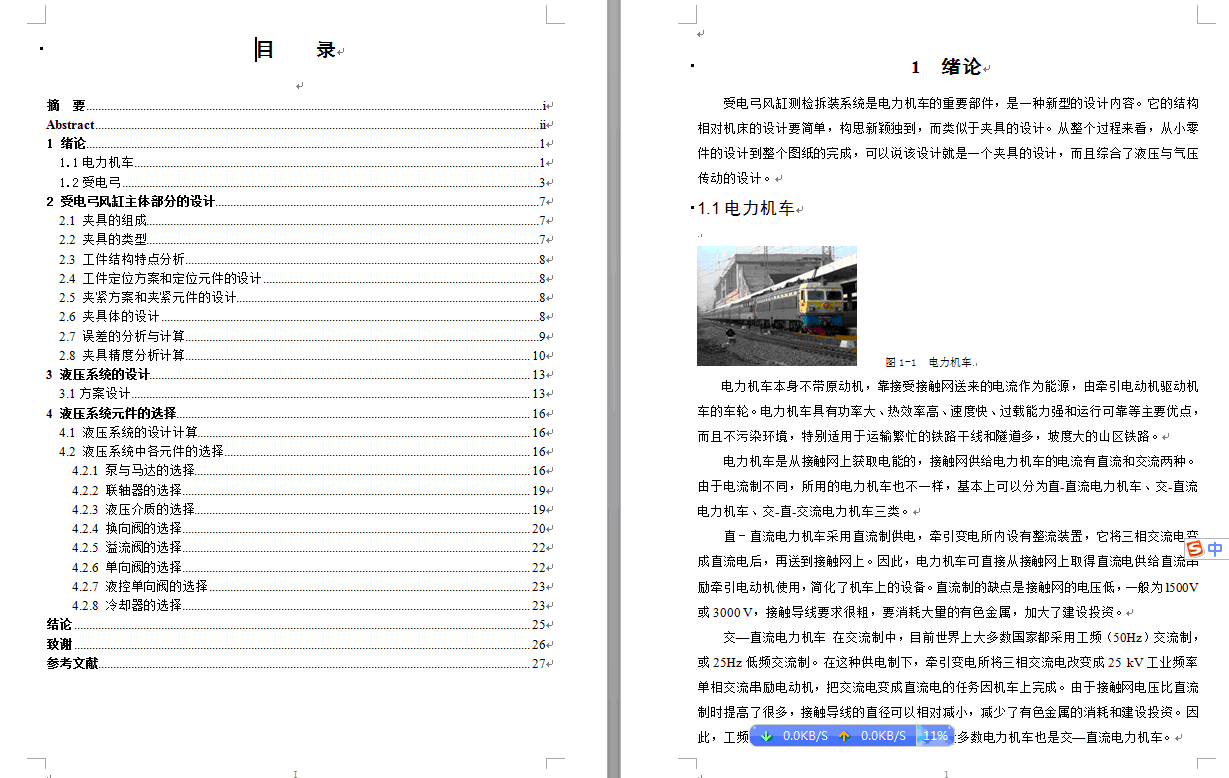Place cursor in paragraph starting 交—直流电力机车
This screenshot has height=778, width=1229.
click(x=948, y=688)
